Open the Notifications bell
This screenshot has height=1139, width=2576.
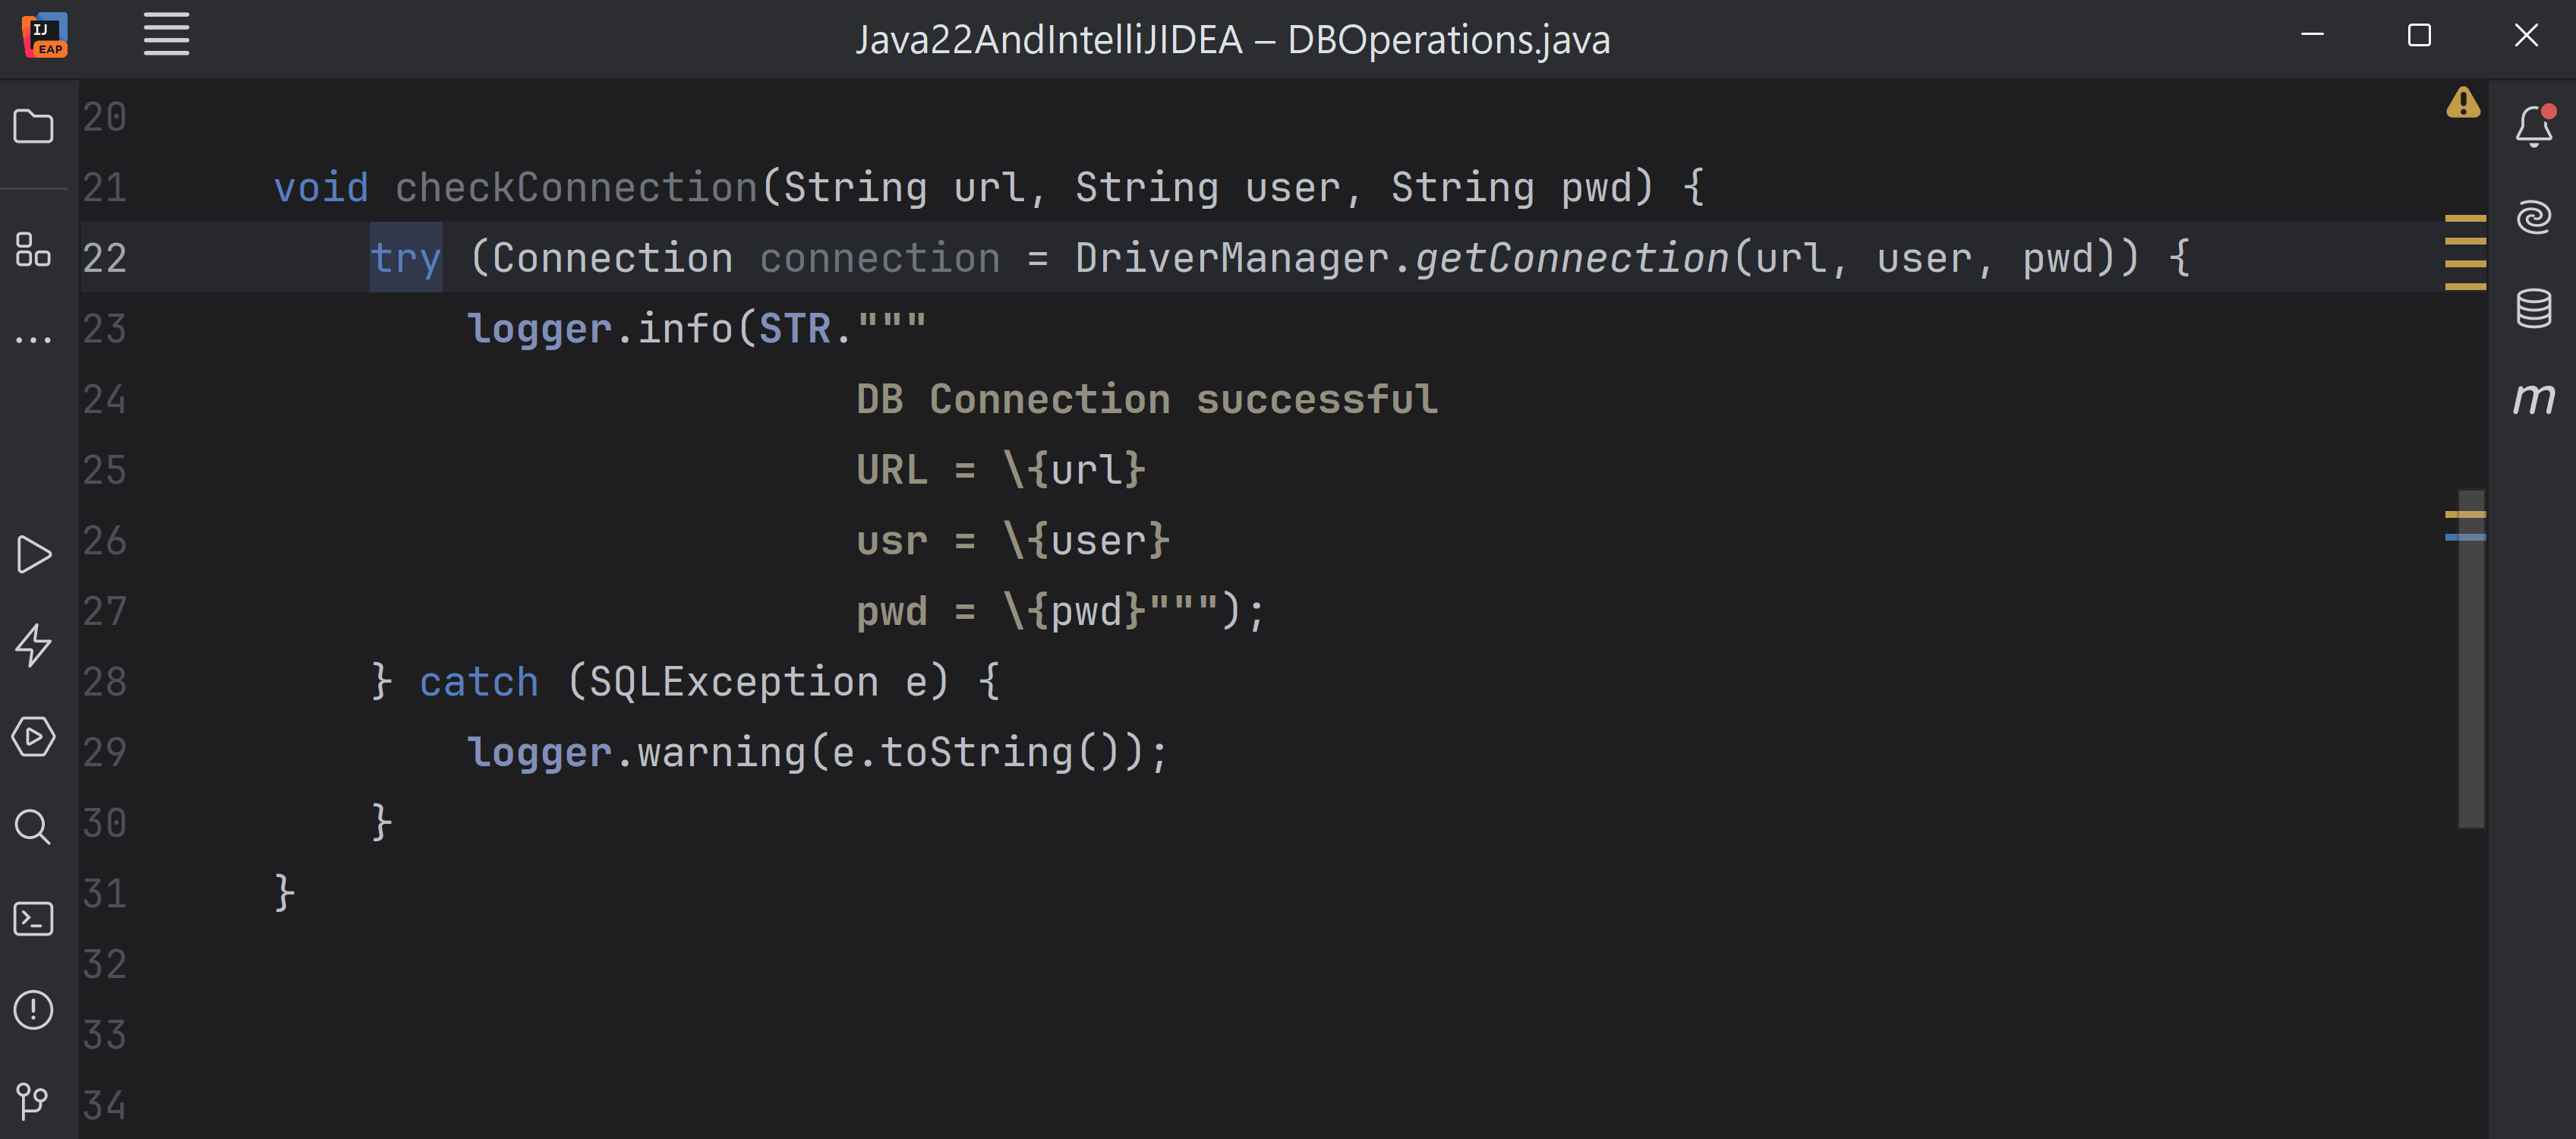pyautogui.click(x=2533, y=127)
